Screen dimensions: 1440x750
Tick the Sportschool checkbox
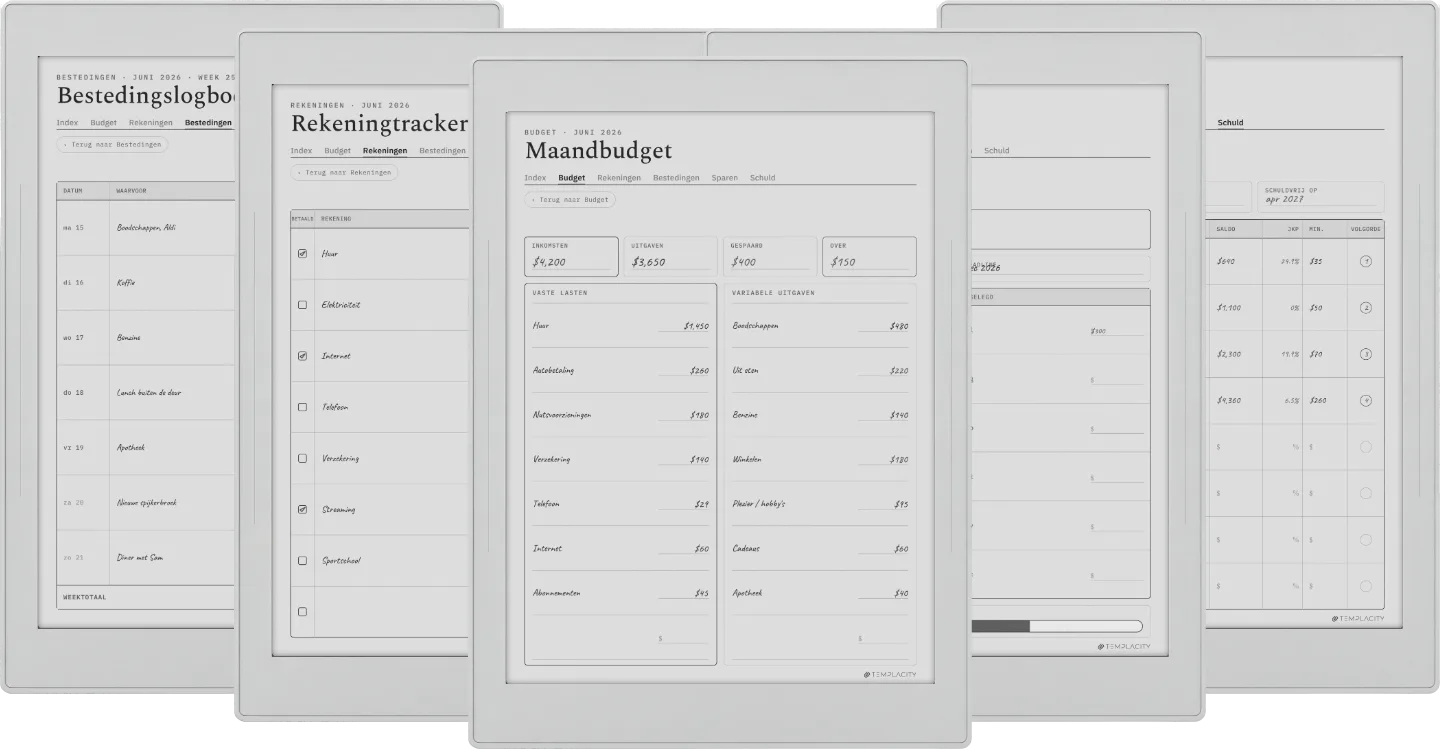[302, 560]
